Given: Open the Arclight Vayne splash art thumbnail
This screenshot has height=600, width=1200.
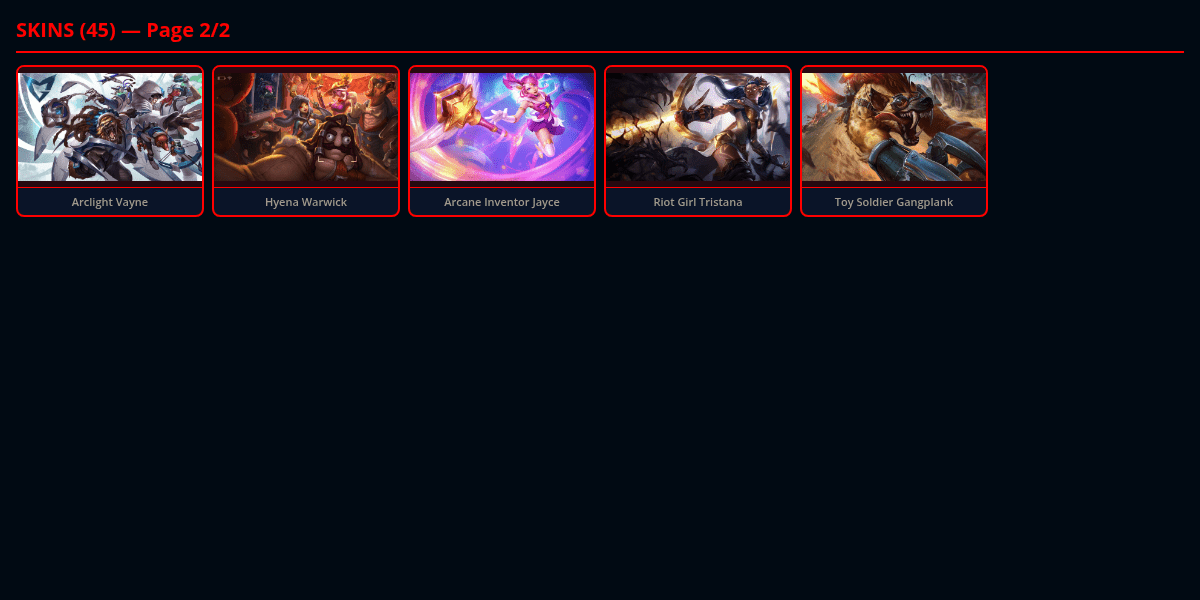Looking at the screenshot, I should (110, 127).
